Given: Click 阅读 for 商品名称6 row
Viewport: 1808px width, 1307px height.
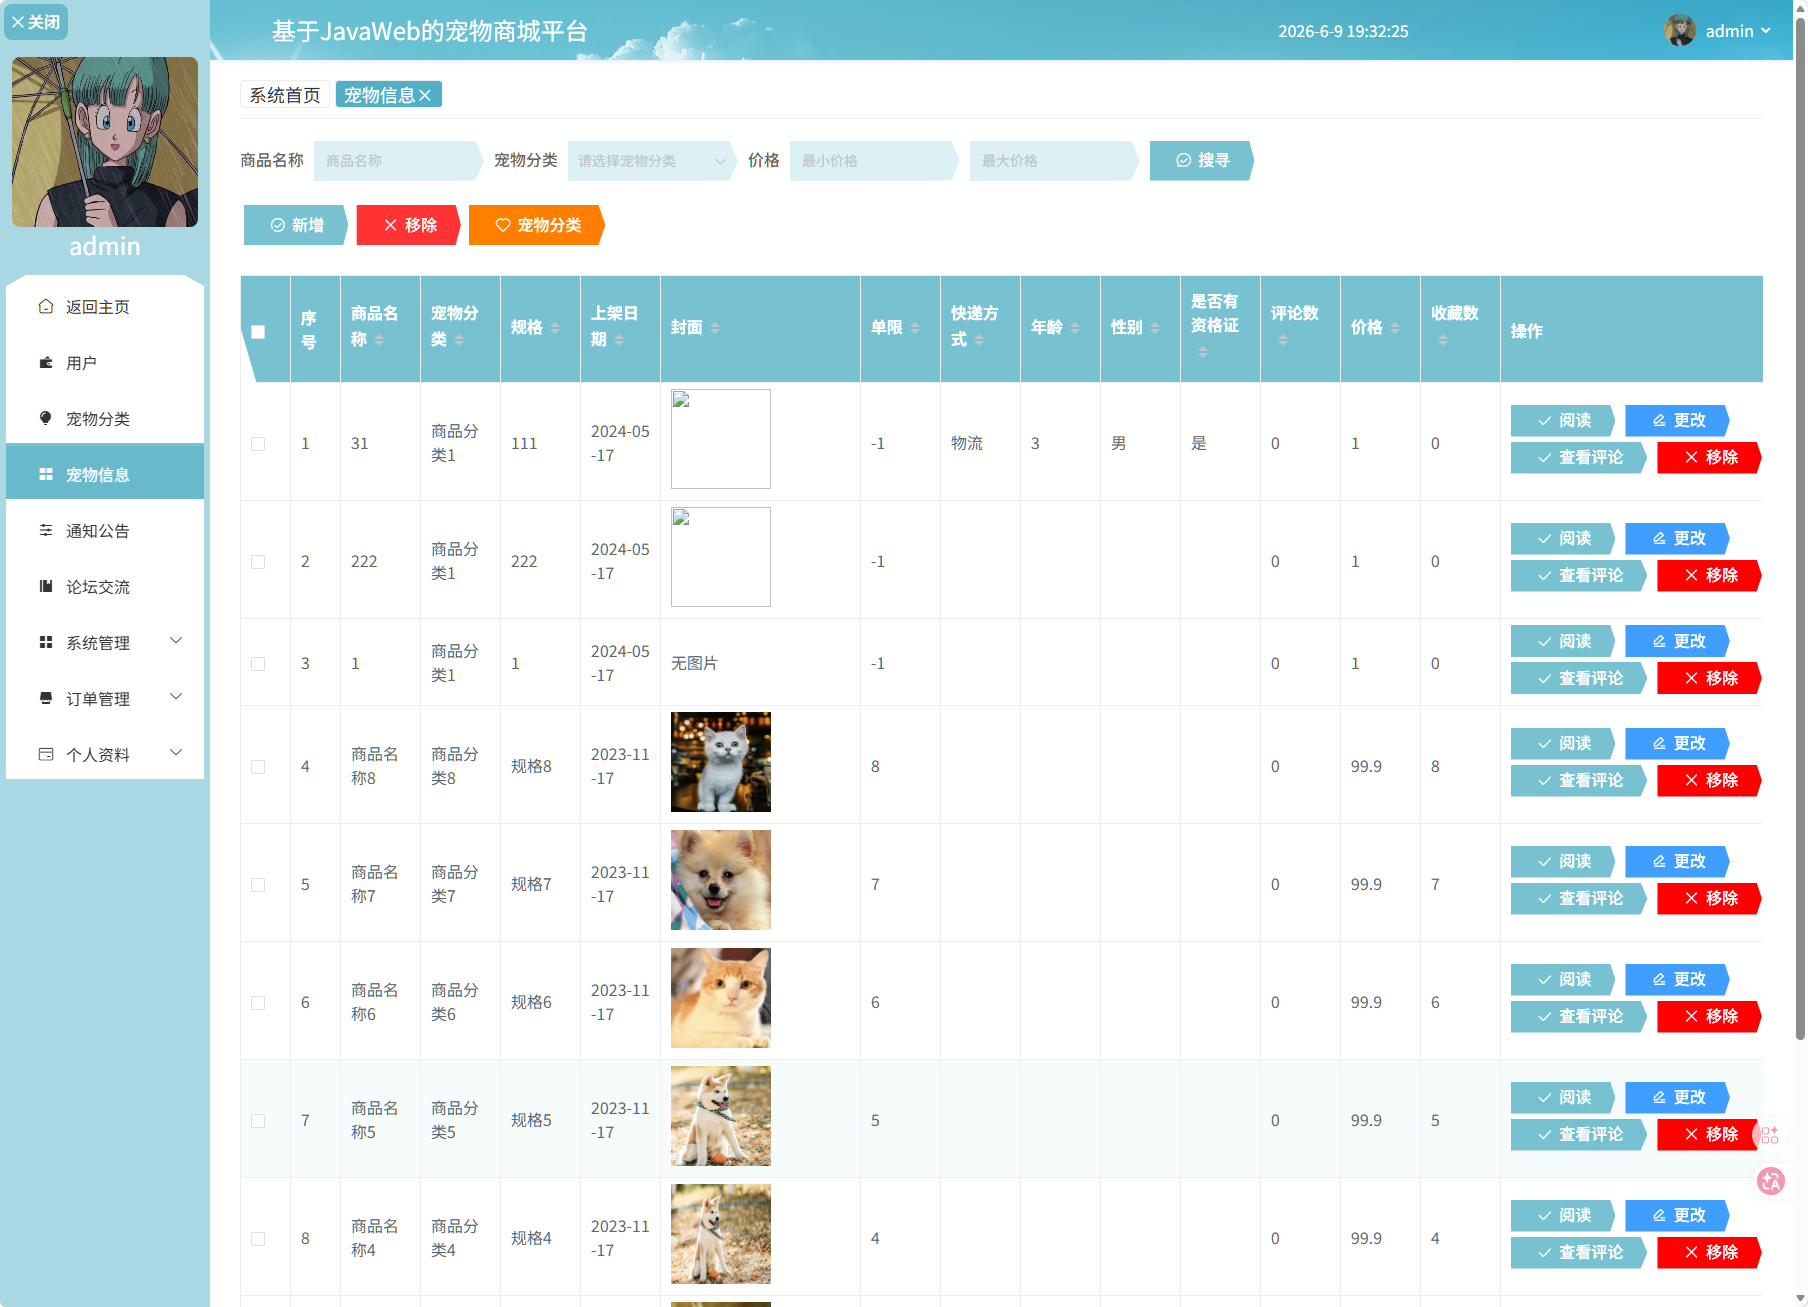Looking at the screenshot, I should pos(1563,979).
